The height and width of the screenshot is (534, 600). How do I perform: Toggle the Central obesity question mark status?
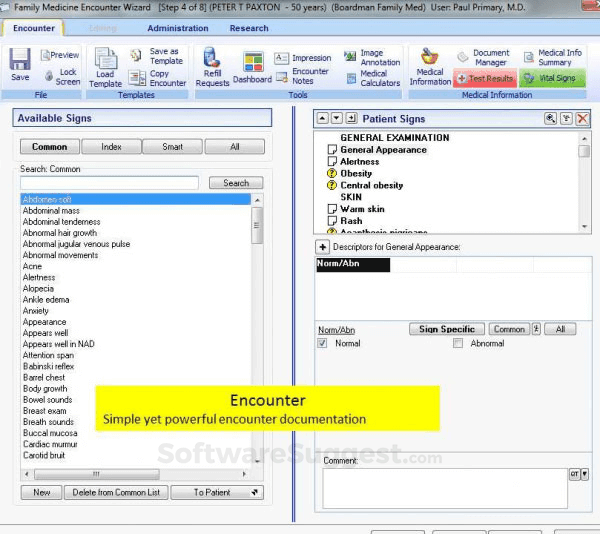[331, 185]
